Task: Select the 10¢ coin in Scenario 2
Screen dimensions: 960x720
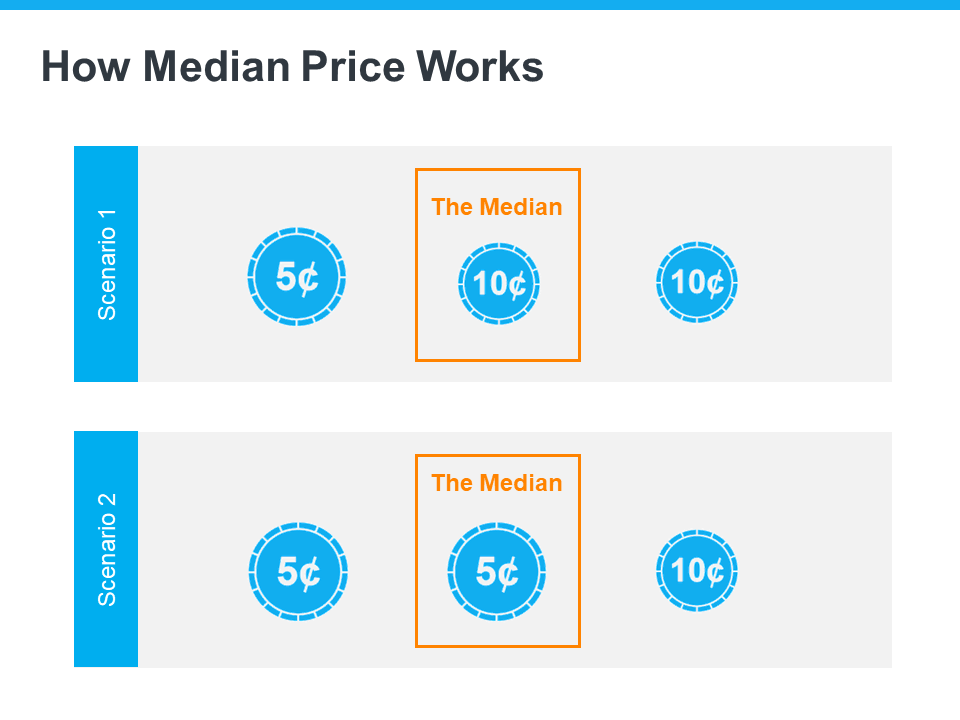Action: click(697, 570)
